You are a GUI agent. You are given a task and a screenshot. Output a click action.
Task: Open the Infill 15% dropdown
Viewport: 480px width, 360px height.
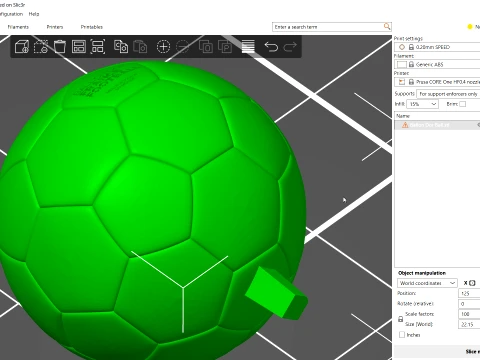point(422,104)
